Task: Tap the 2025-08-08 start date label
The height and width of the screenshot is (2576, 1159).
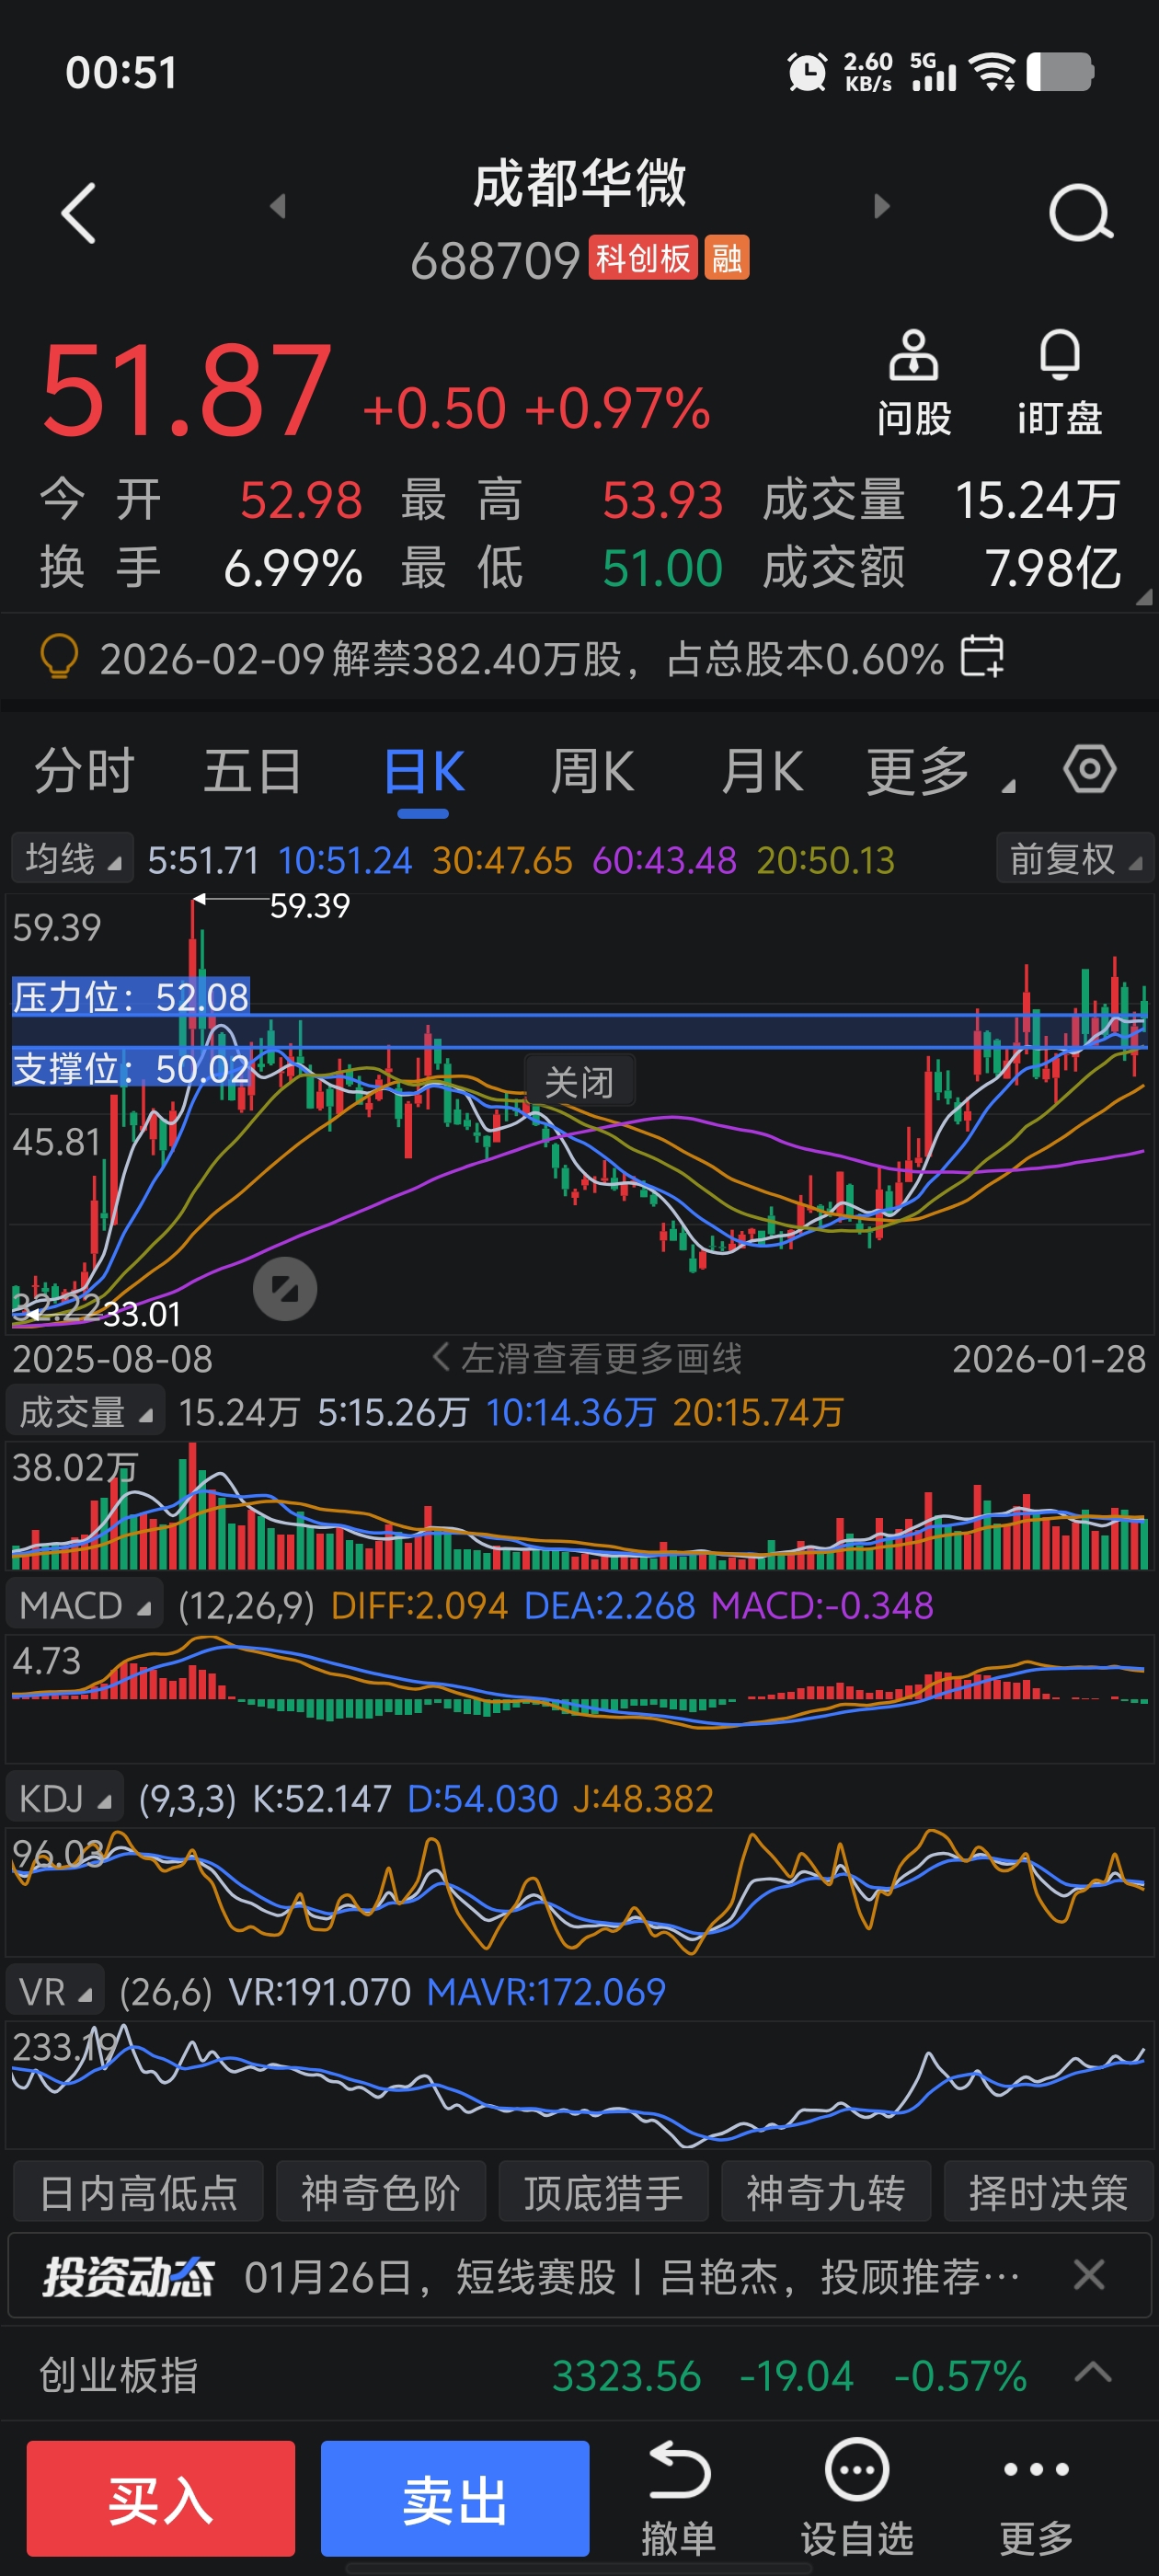Action: (x=112, y=1358)
